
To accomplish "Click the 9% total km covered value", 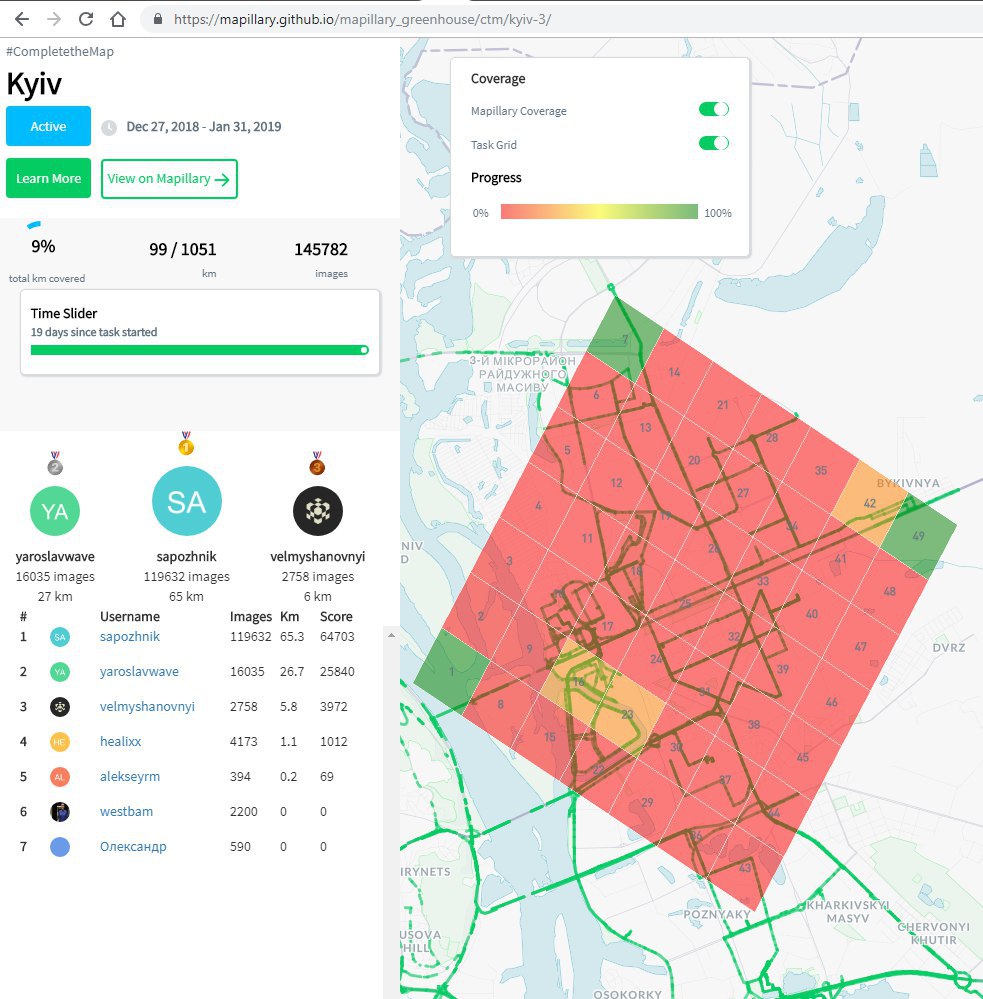I will 43,247.
